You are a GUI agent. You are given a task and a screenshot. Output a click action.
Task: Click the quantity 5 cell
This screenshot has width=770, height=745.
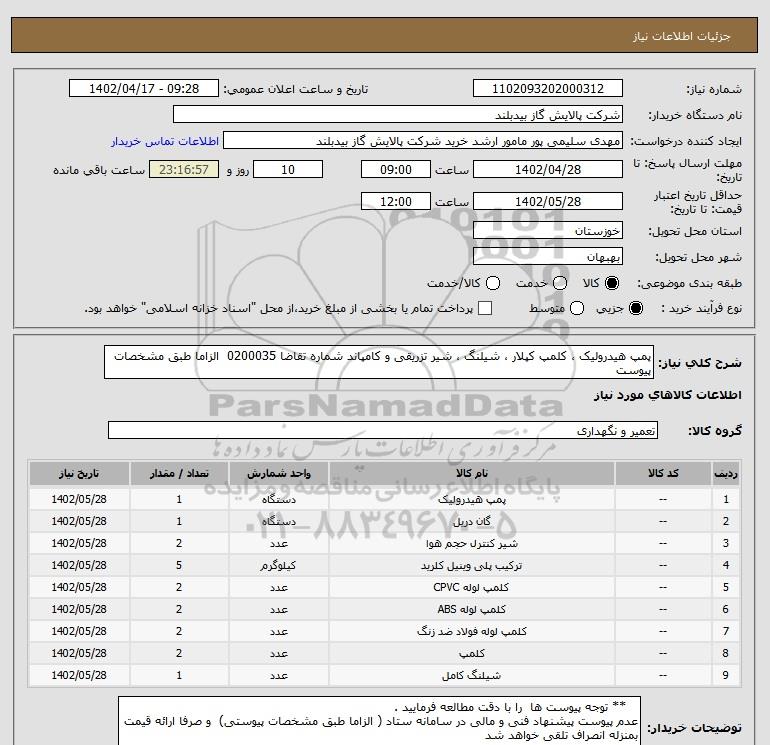179,566
